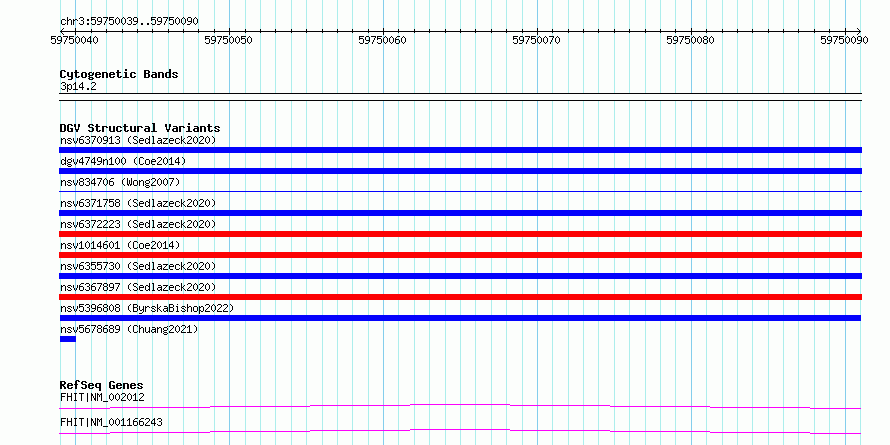Click ruler tick label 59750090

pyautogui.click(x=845, y=40)
